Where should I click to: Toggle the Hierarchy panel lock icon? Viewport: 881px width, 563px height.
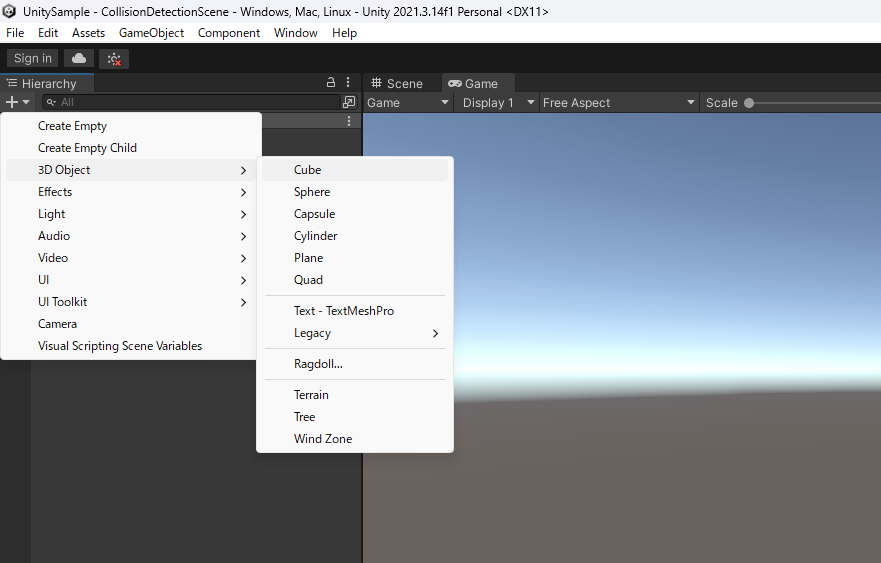point(331,83)
